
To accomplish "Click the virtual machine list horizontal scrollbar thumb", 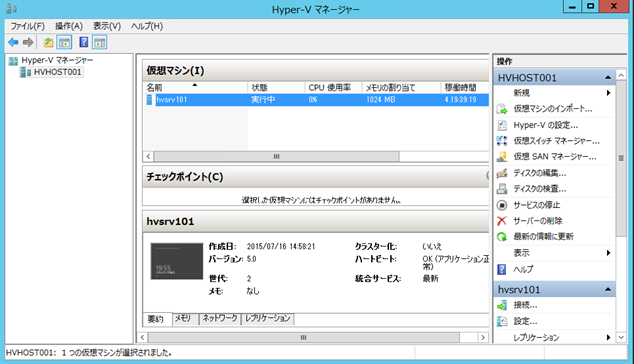I will pos(277,157).
